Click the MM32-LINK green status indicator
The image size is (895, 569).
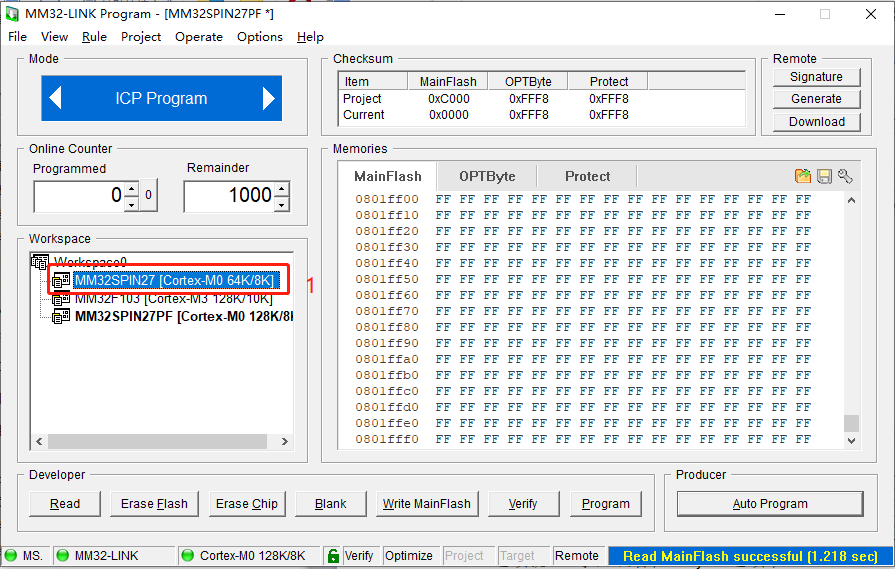tap(63, 555)
